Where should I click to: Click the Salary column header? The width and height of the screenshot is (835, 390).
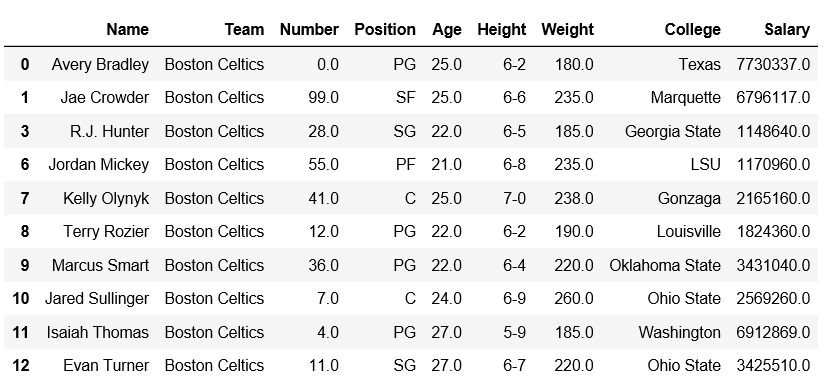787,29
